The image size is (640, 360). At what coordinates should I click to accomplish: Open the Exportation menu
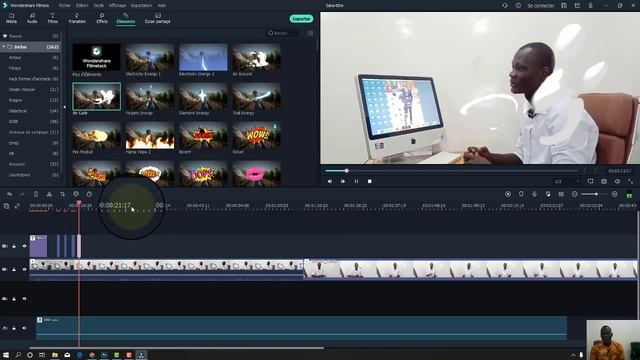click(x=142, y=5)
